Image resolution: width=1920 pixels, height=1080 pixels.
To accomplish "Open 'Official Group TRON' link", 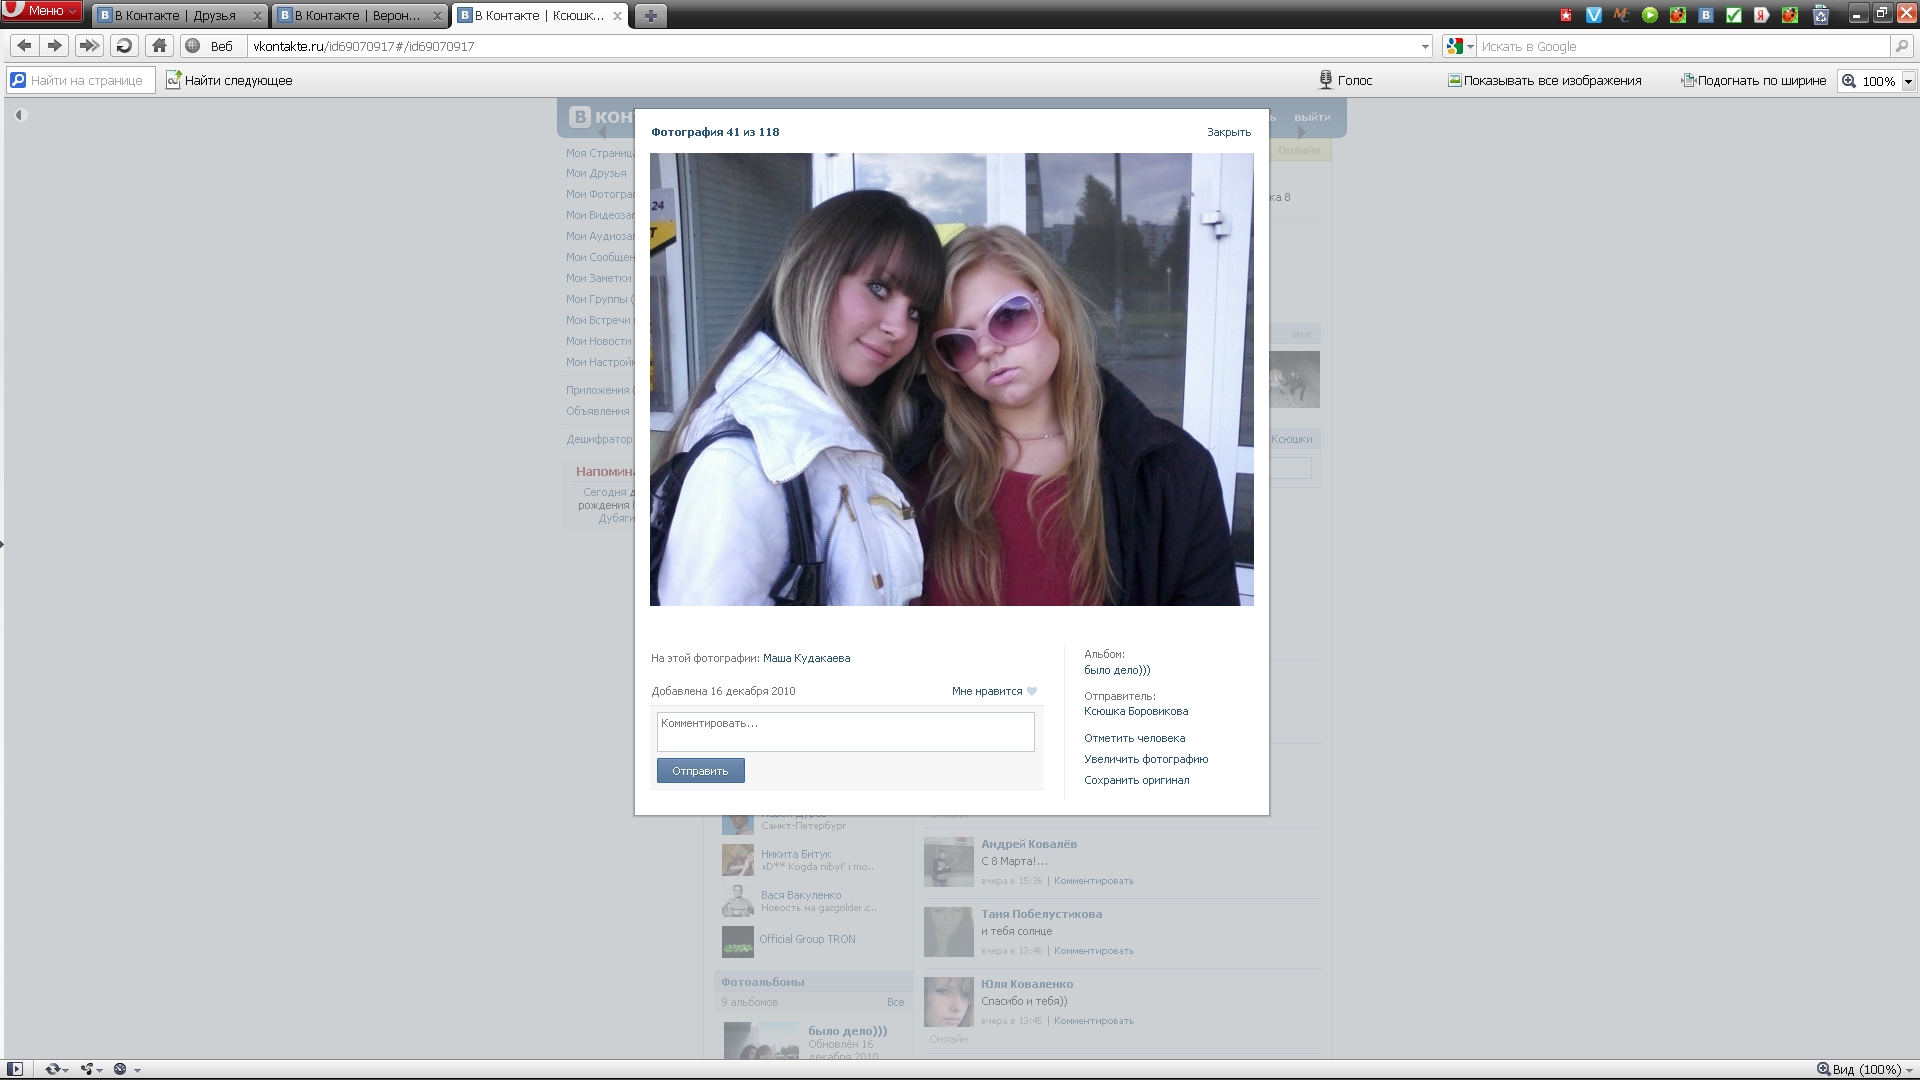I will coord(807,939).
